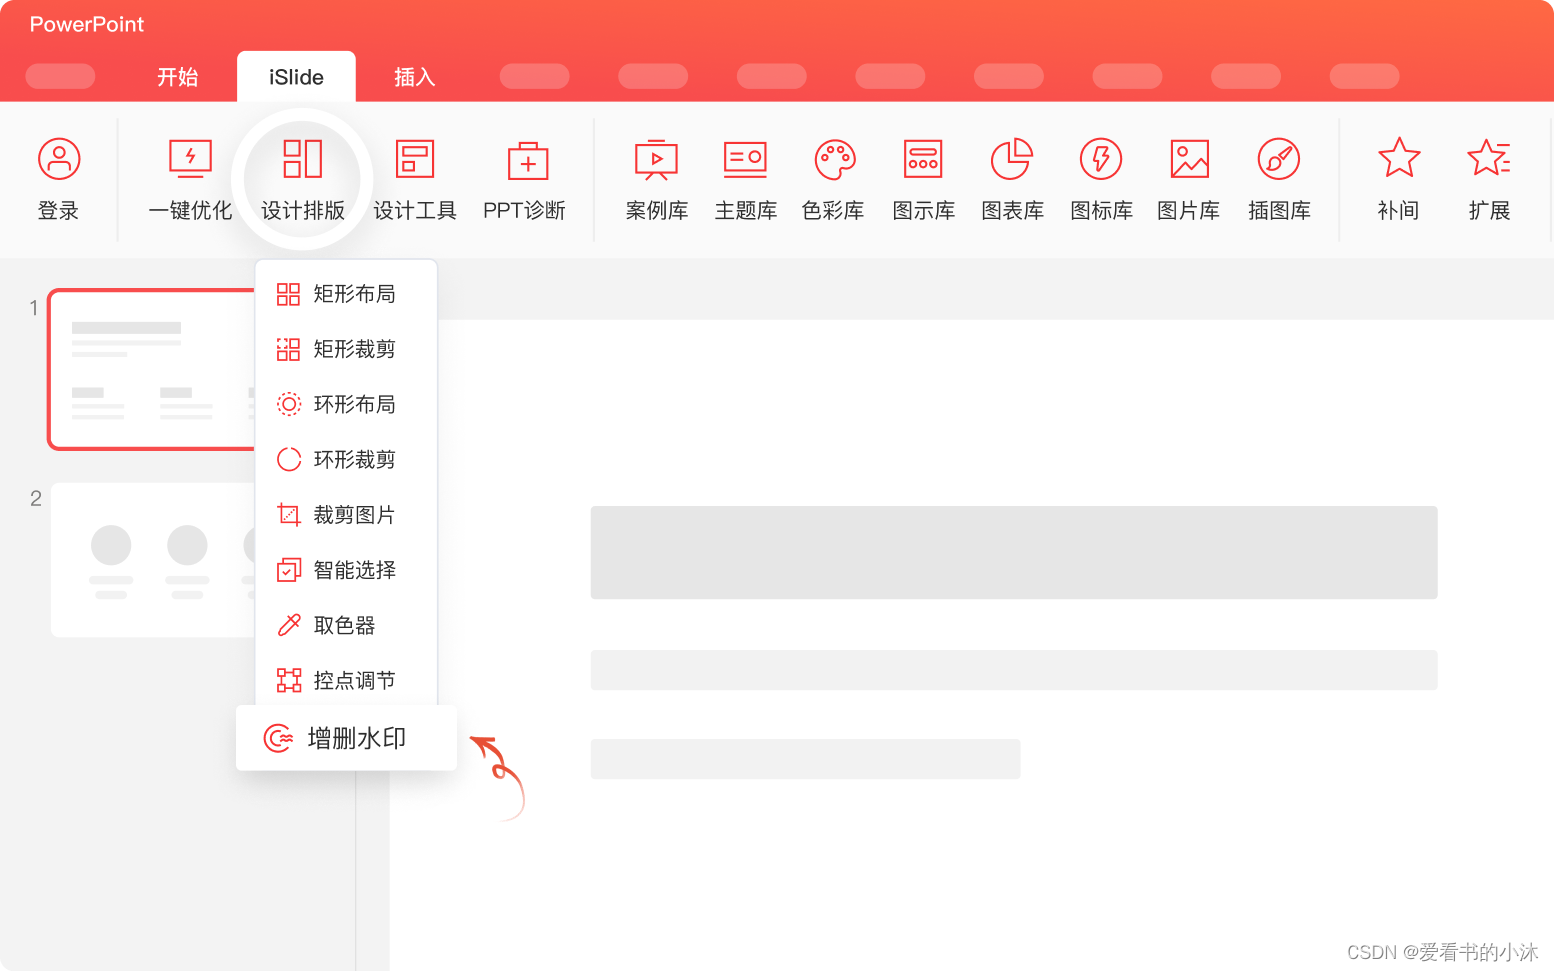The image size is (1554, 971).
Task: Select 裁剪图片 crop picture entry
Action: 346,515
